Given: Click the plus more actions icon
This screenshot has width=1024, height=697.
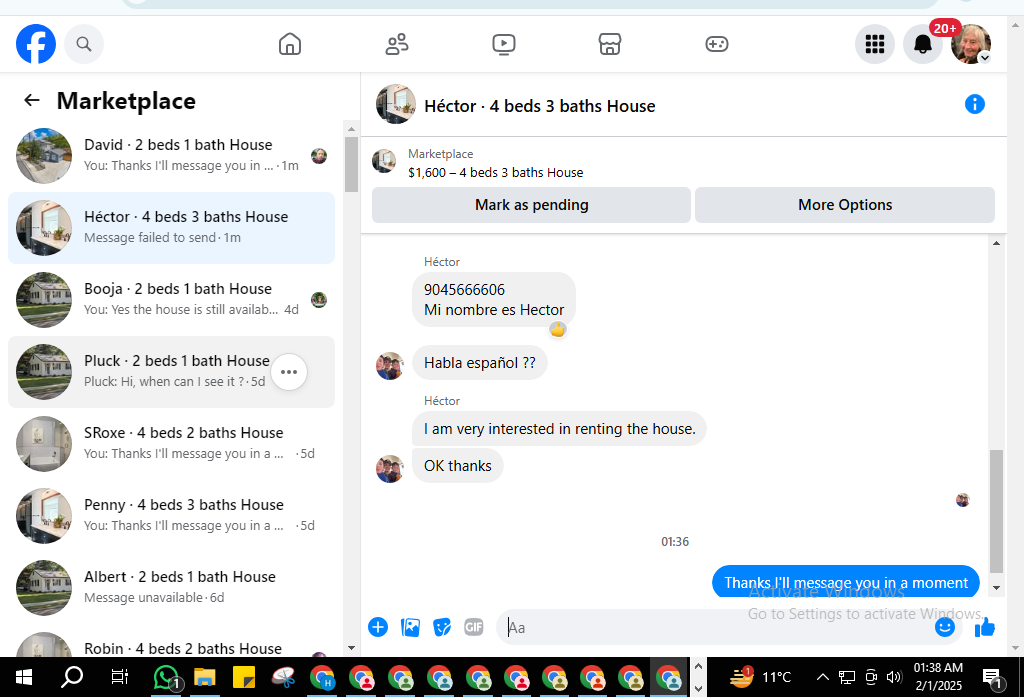Looking at the screenshot, I should (x=378, y=627).
